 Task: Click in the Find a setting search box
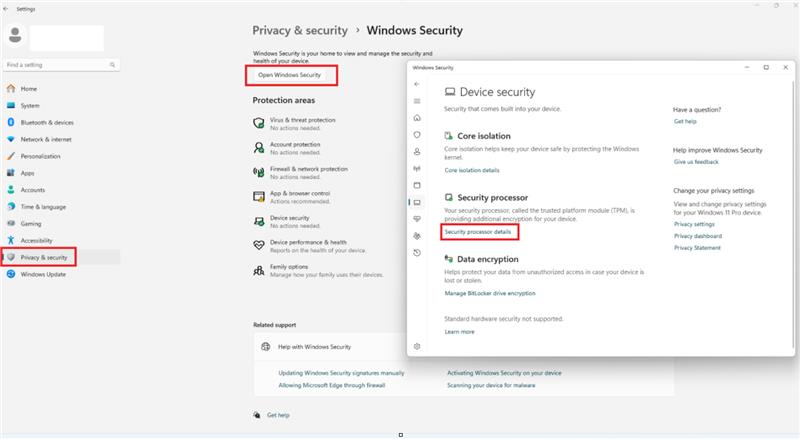click(x=61, y=65)
